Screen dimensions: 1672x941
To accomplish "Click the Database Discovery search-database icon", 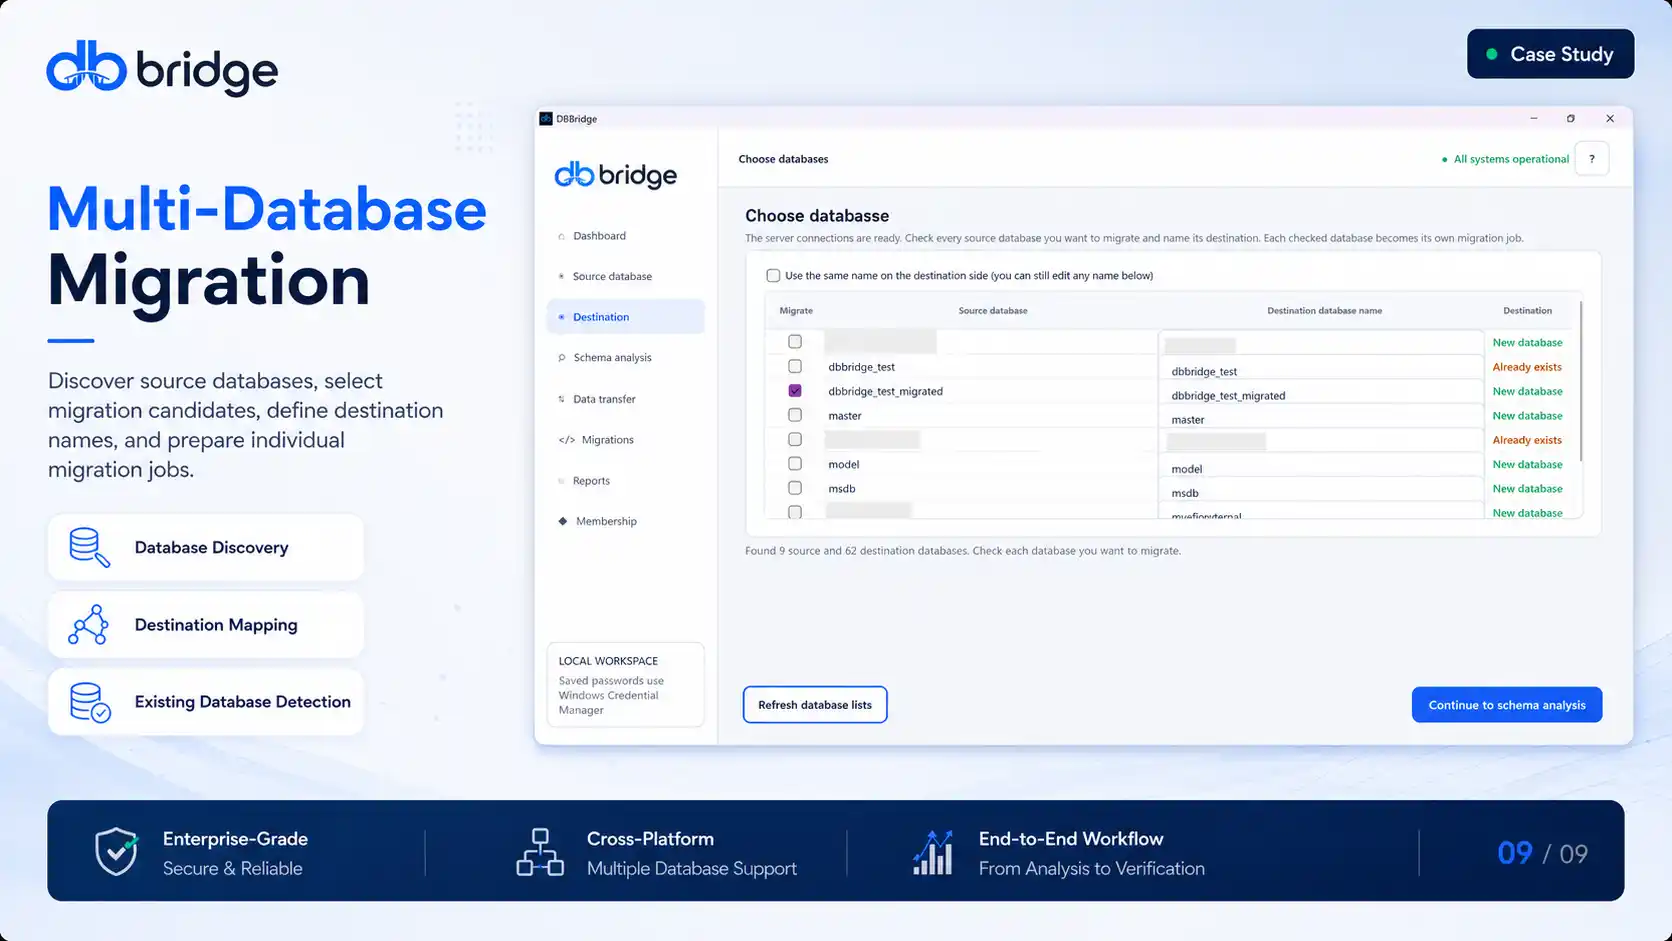I will click(89, 548).
